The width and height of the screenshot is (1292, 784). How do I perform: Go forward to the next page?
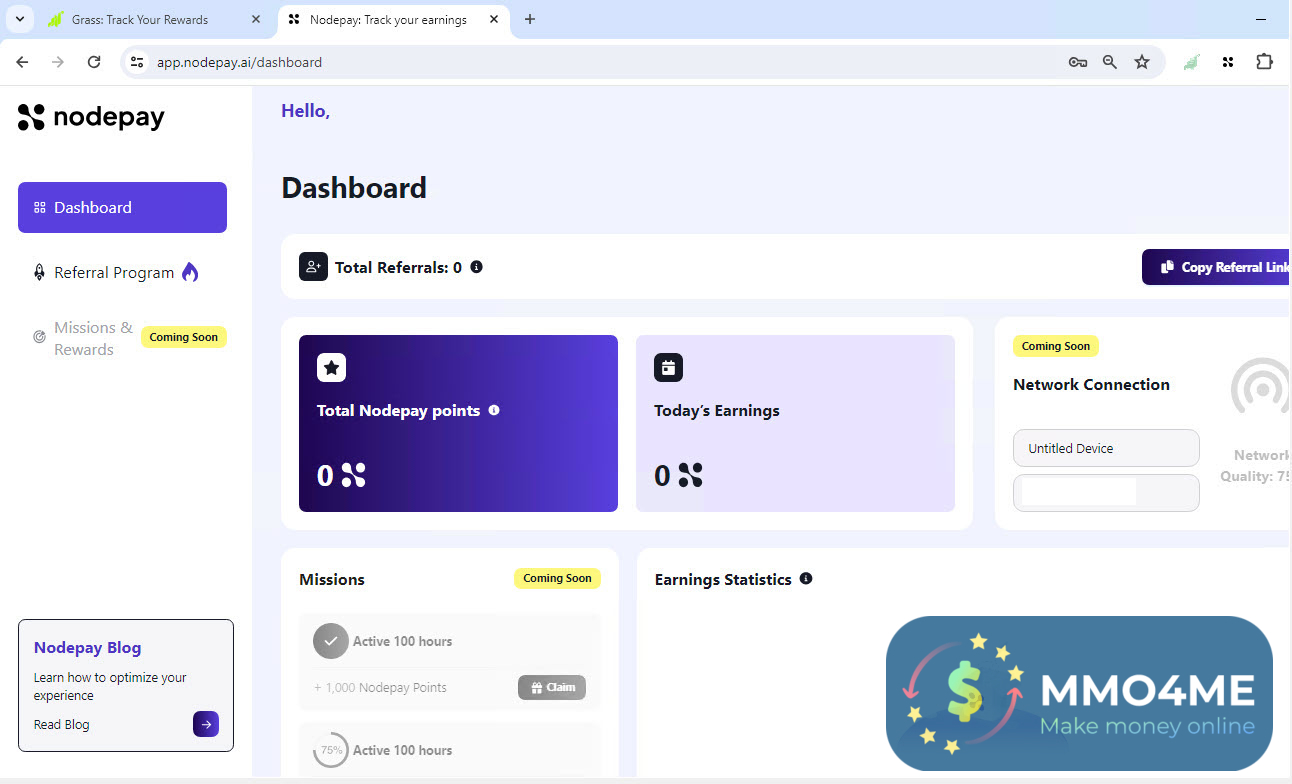tap(58, 62)
